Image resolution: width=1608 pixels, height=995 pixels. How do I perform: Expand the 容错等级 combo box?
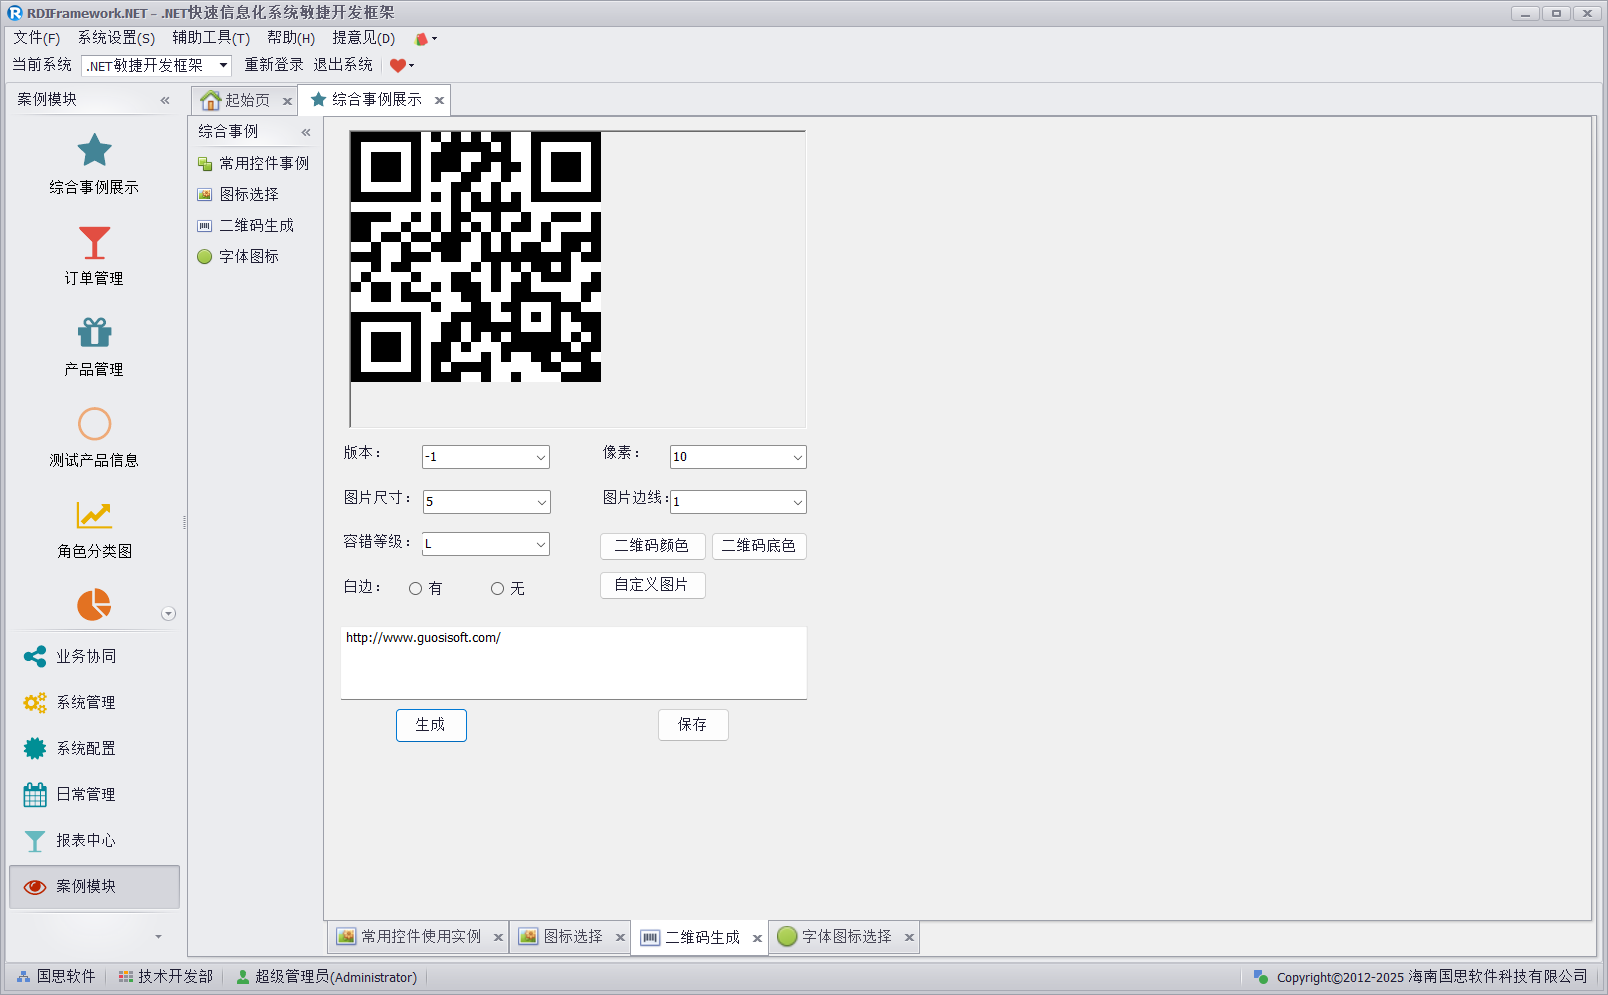540,544
